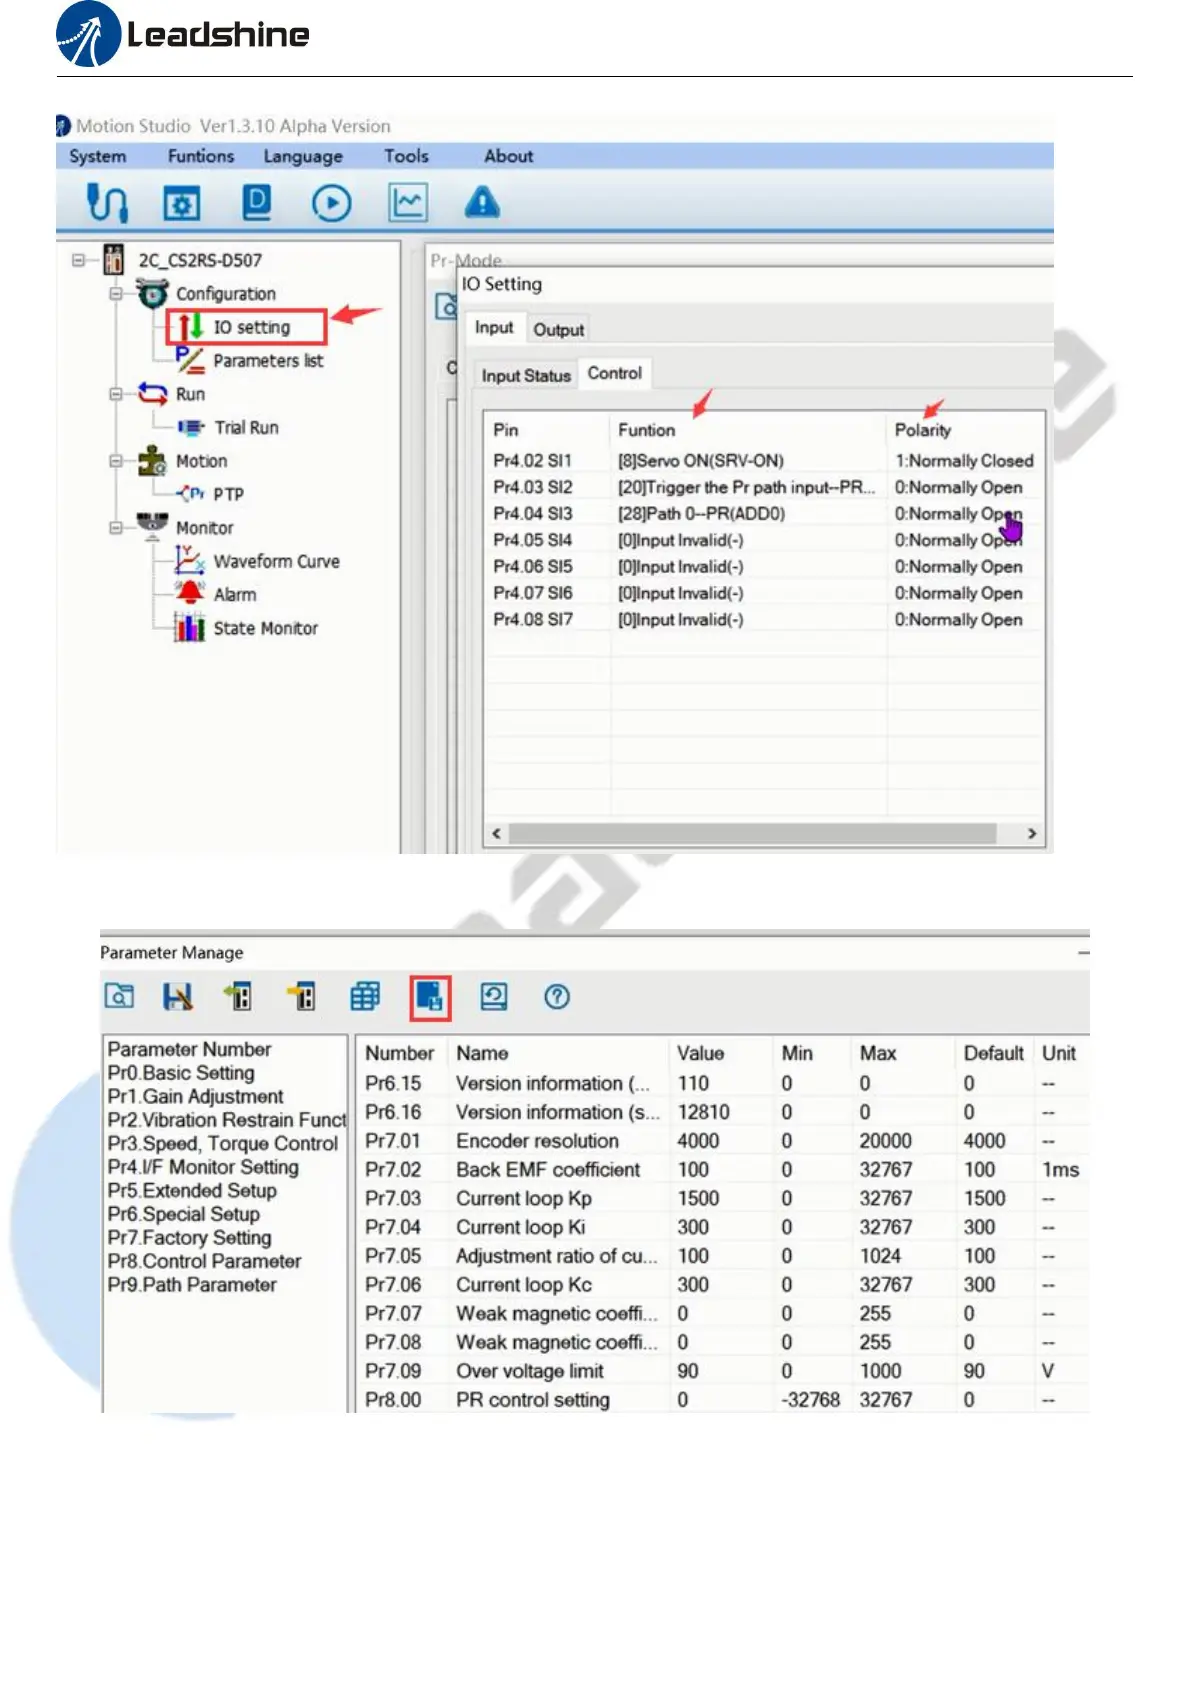Click the connect cable icon in toolbar
The width and height of the screenshot is (1190, 1684).
[x=107, y=203]
